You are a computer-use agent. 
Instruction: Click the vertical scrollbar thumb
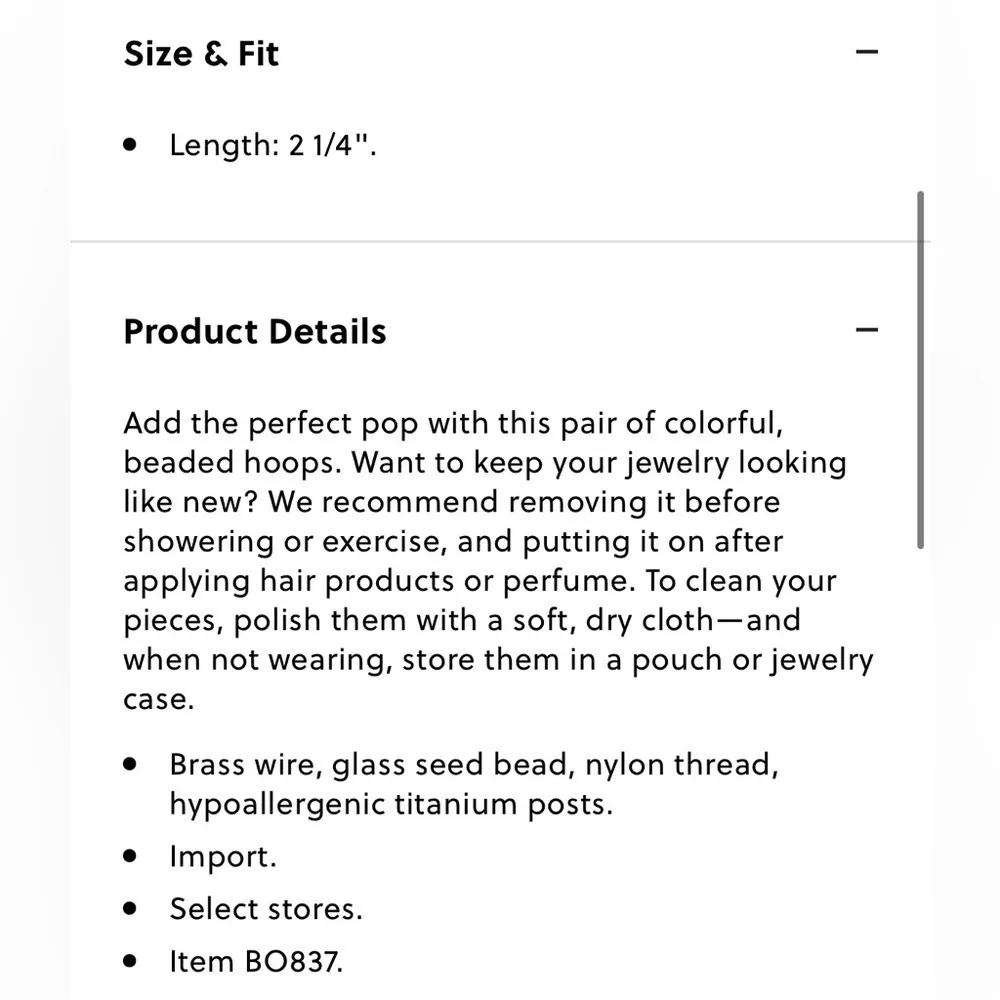920,370
